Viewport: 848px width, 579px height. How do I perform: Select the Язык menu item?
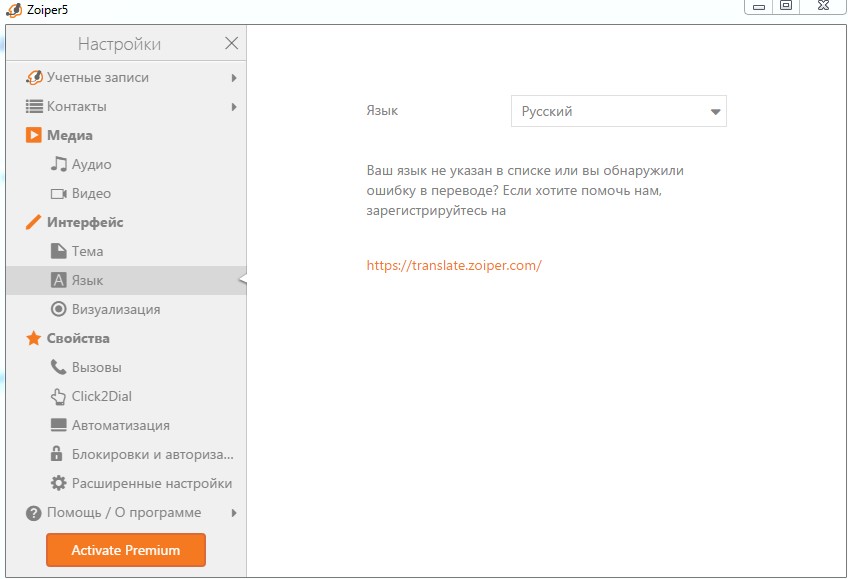(x=126, y=280)
